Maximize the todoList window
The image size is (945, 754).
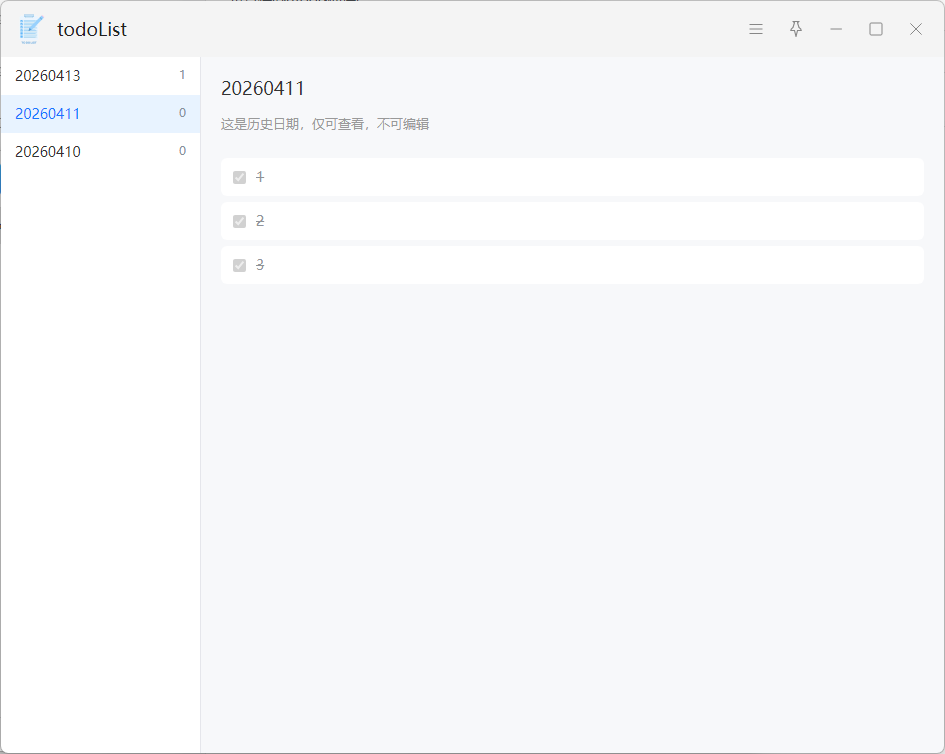click(876, 30)
